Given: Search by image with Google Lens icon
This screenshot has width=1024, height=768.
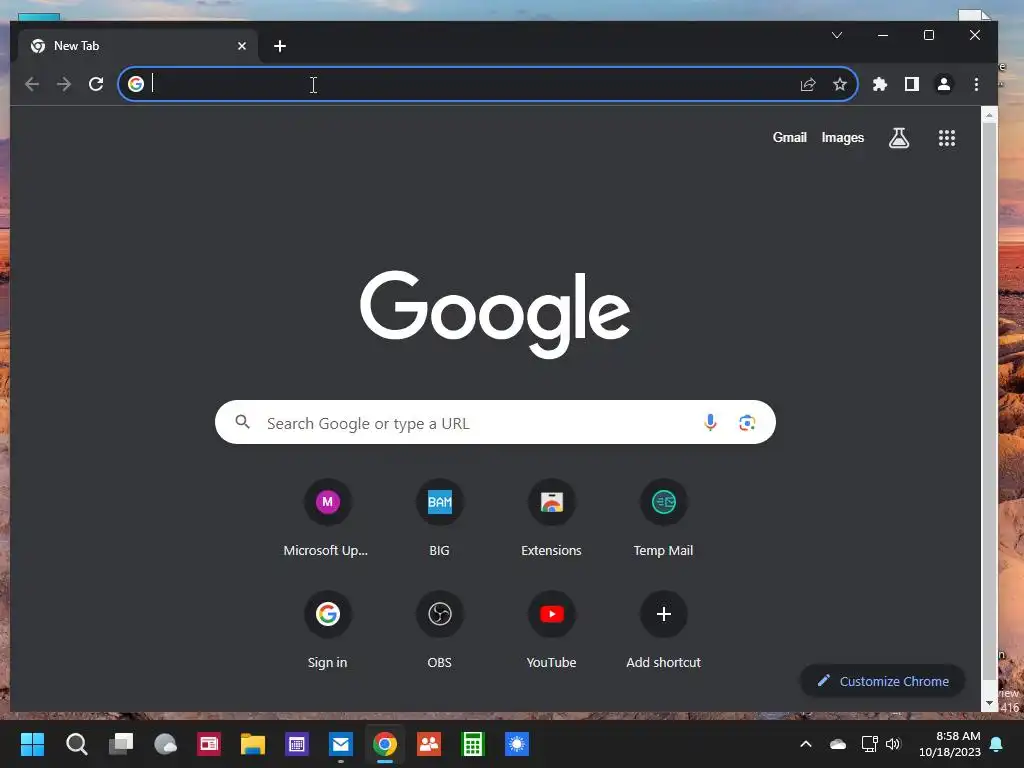Looking at the screenshot, I should 747,423.
